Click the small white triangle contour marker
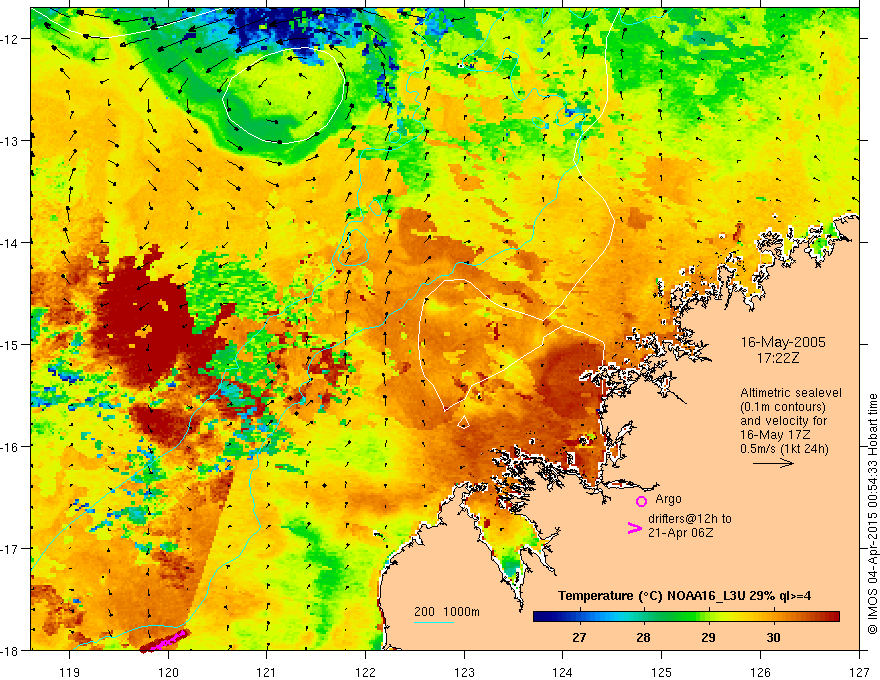 point(463,421)
